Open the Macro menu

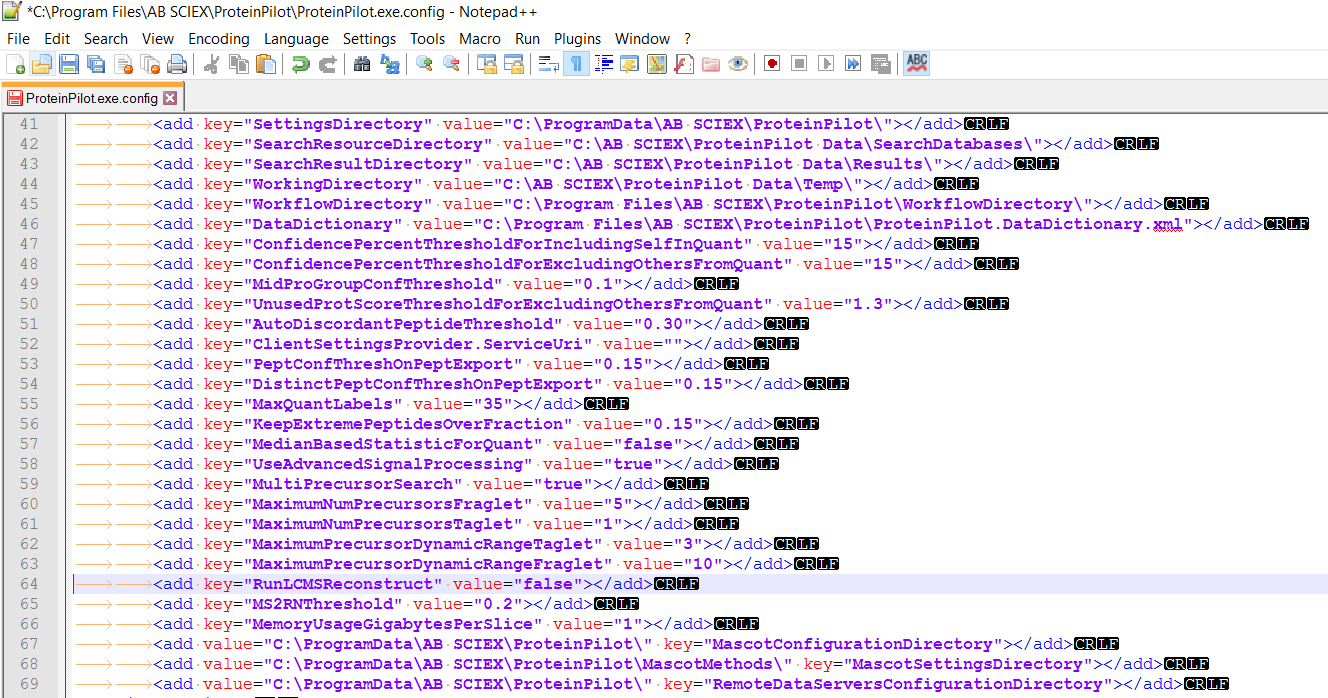point(480,39)
